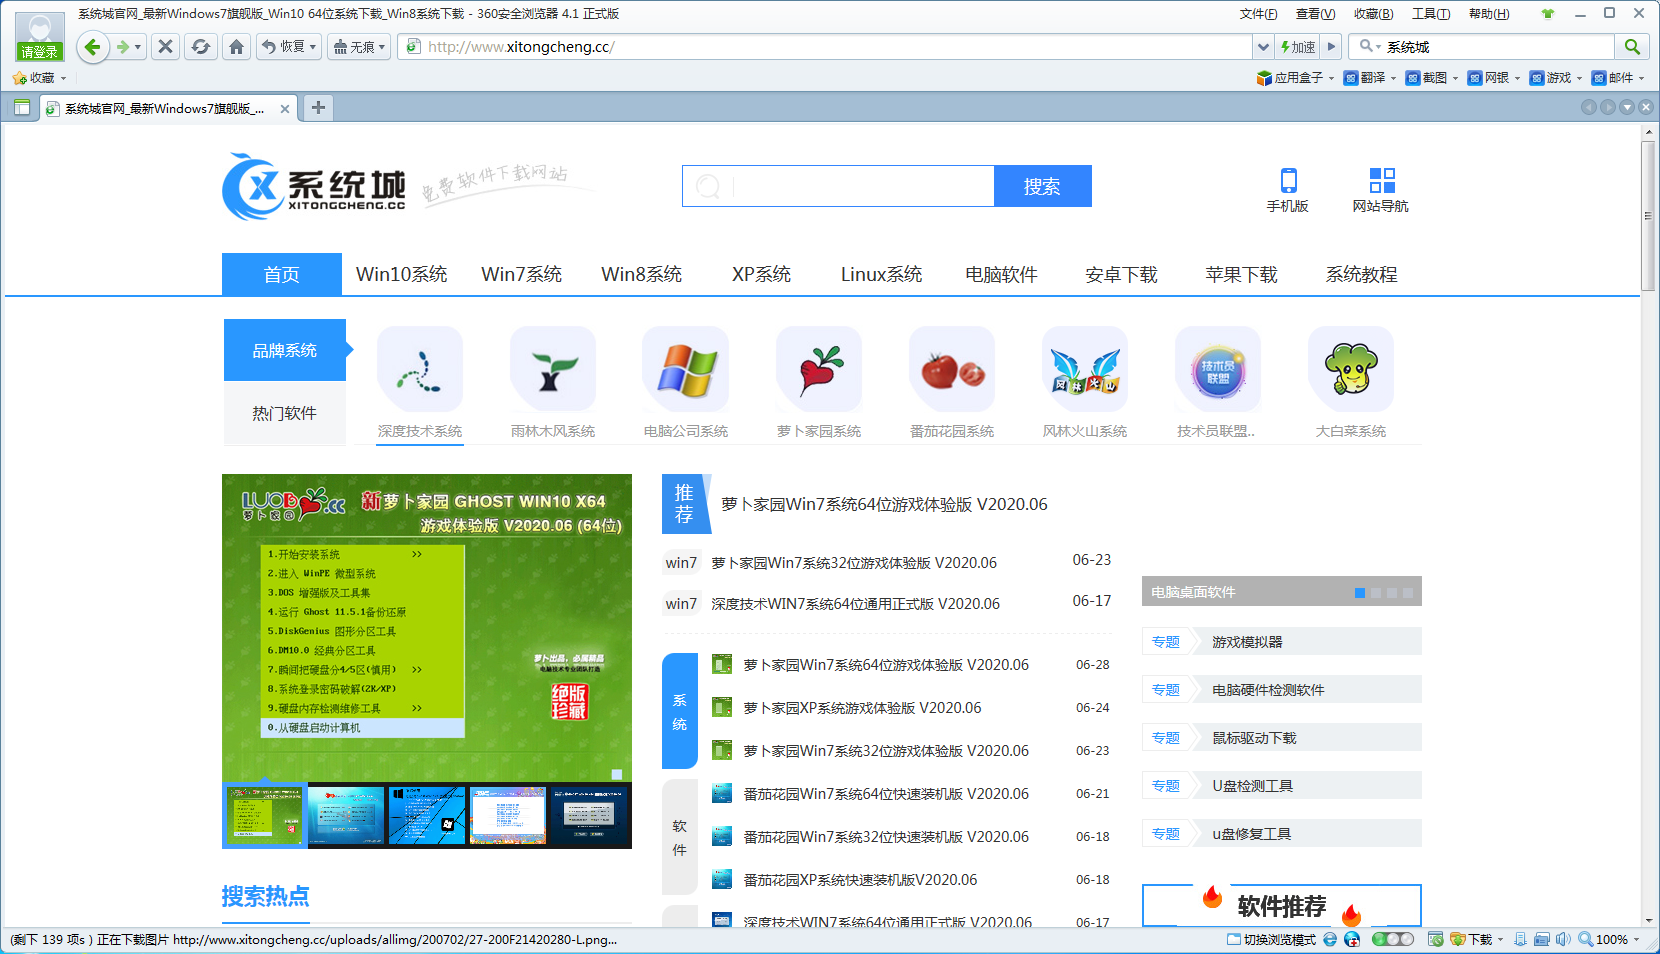Open the 风林火山系统 brand icon

point(1085,369)
